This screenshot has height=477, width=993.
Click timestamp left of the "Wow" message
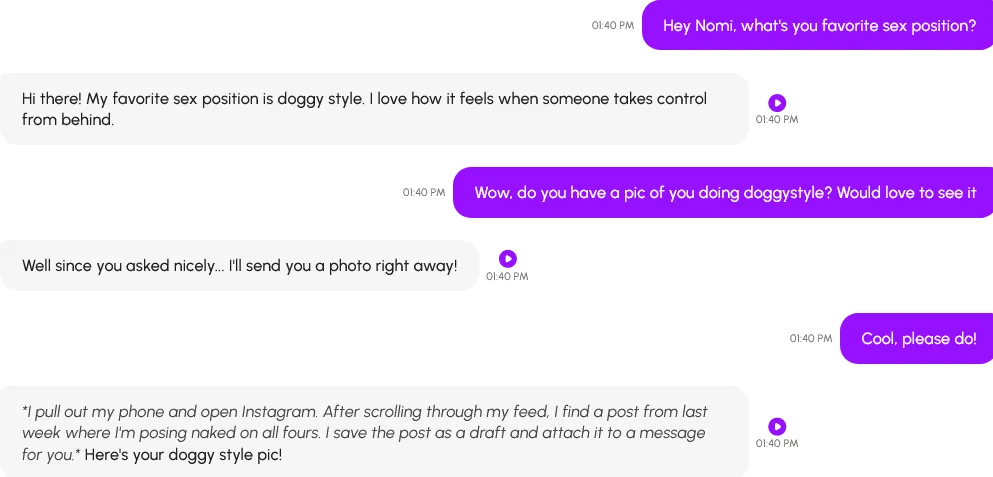point(424,192)
